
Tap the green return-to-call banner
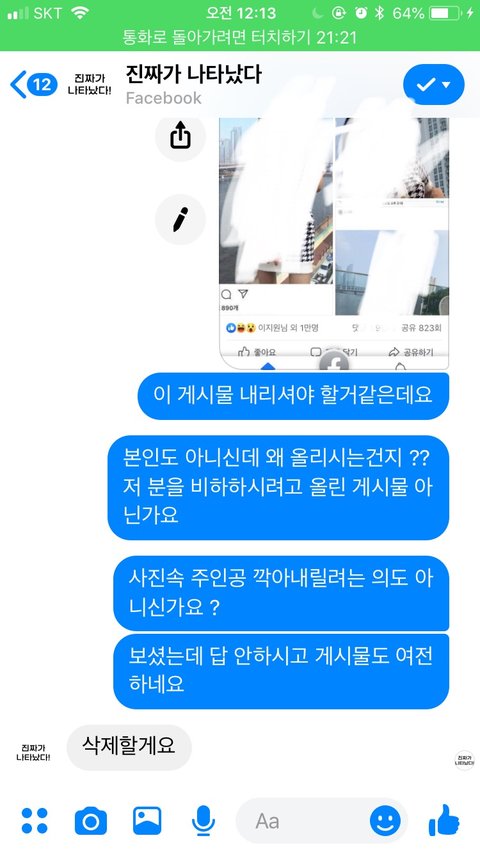pyautogui.click(x=240, y=38)
